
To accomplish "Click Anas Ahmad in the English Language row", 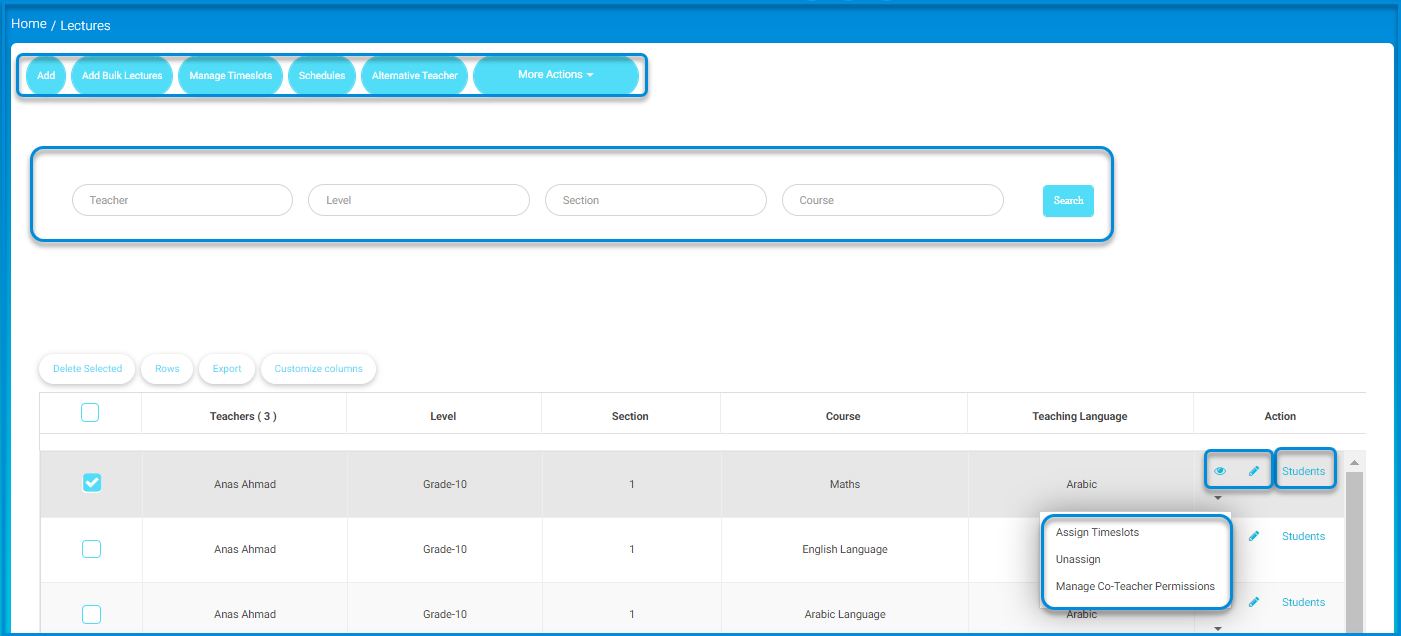I will coord(245,549).
